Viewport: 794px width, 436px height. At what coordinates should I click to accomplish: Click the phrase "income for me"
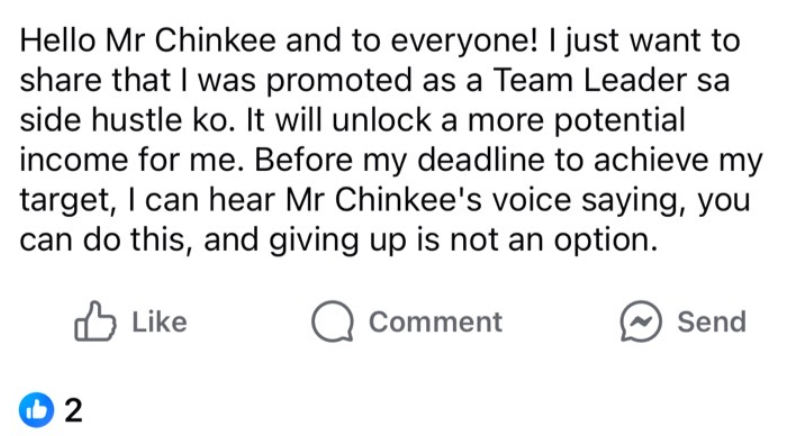tap(129, 160)
